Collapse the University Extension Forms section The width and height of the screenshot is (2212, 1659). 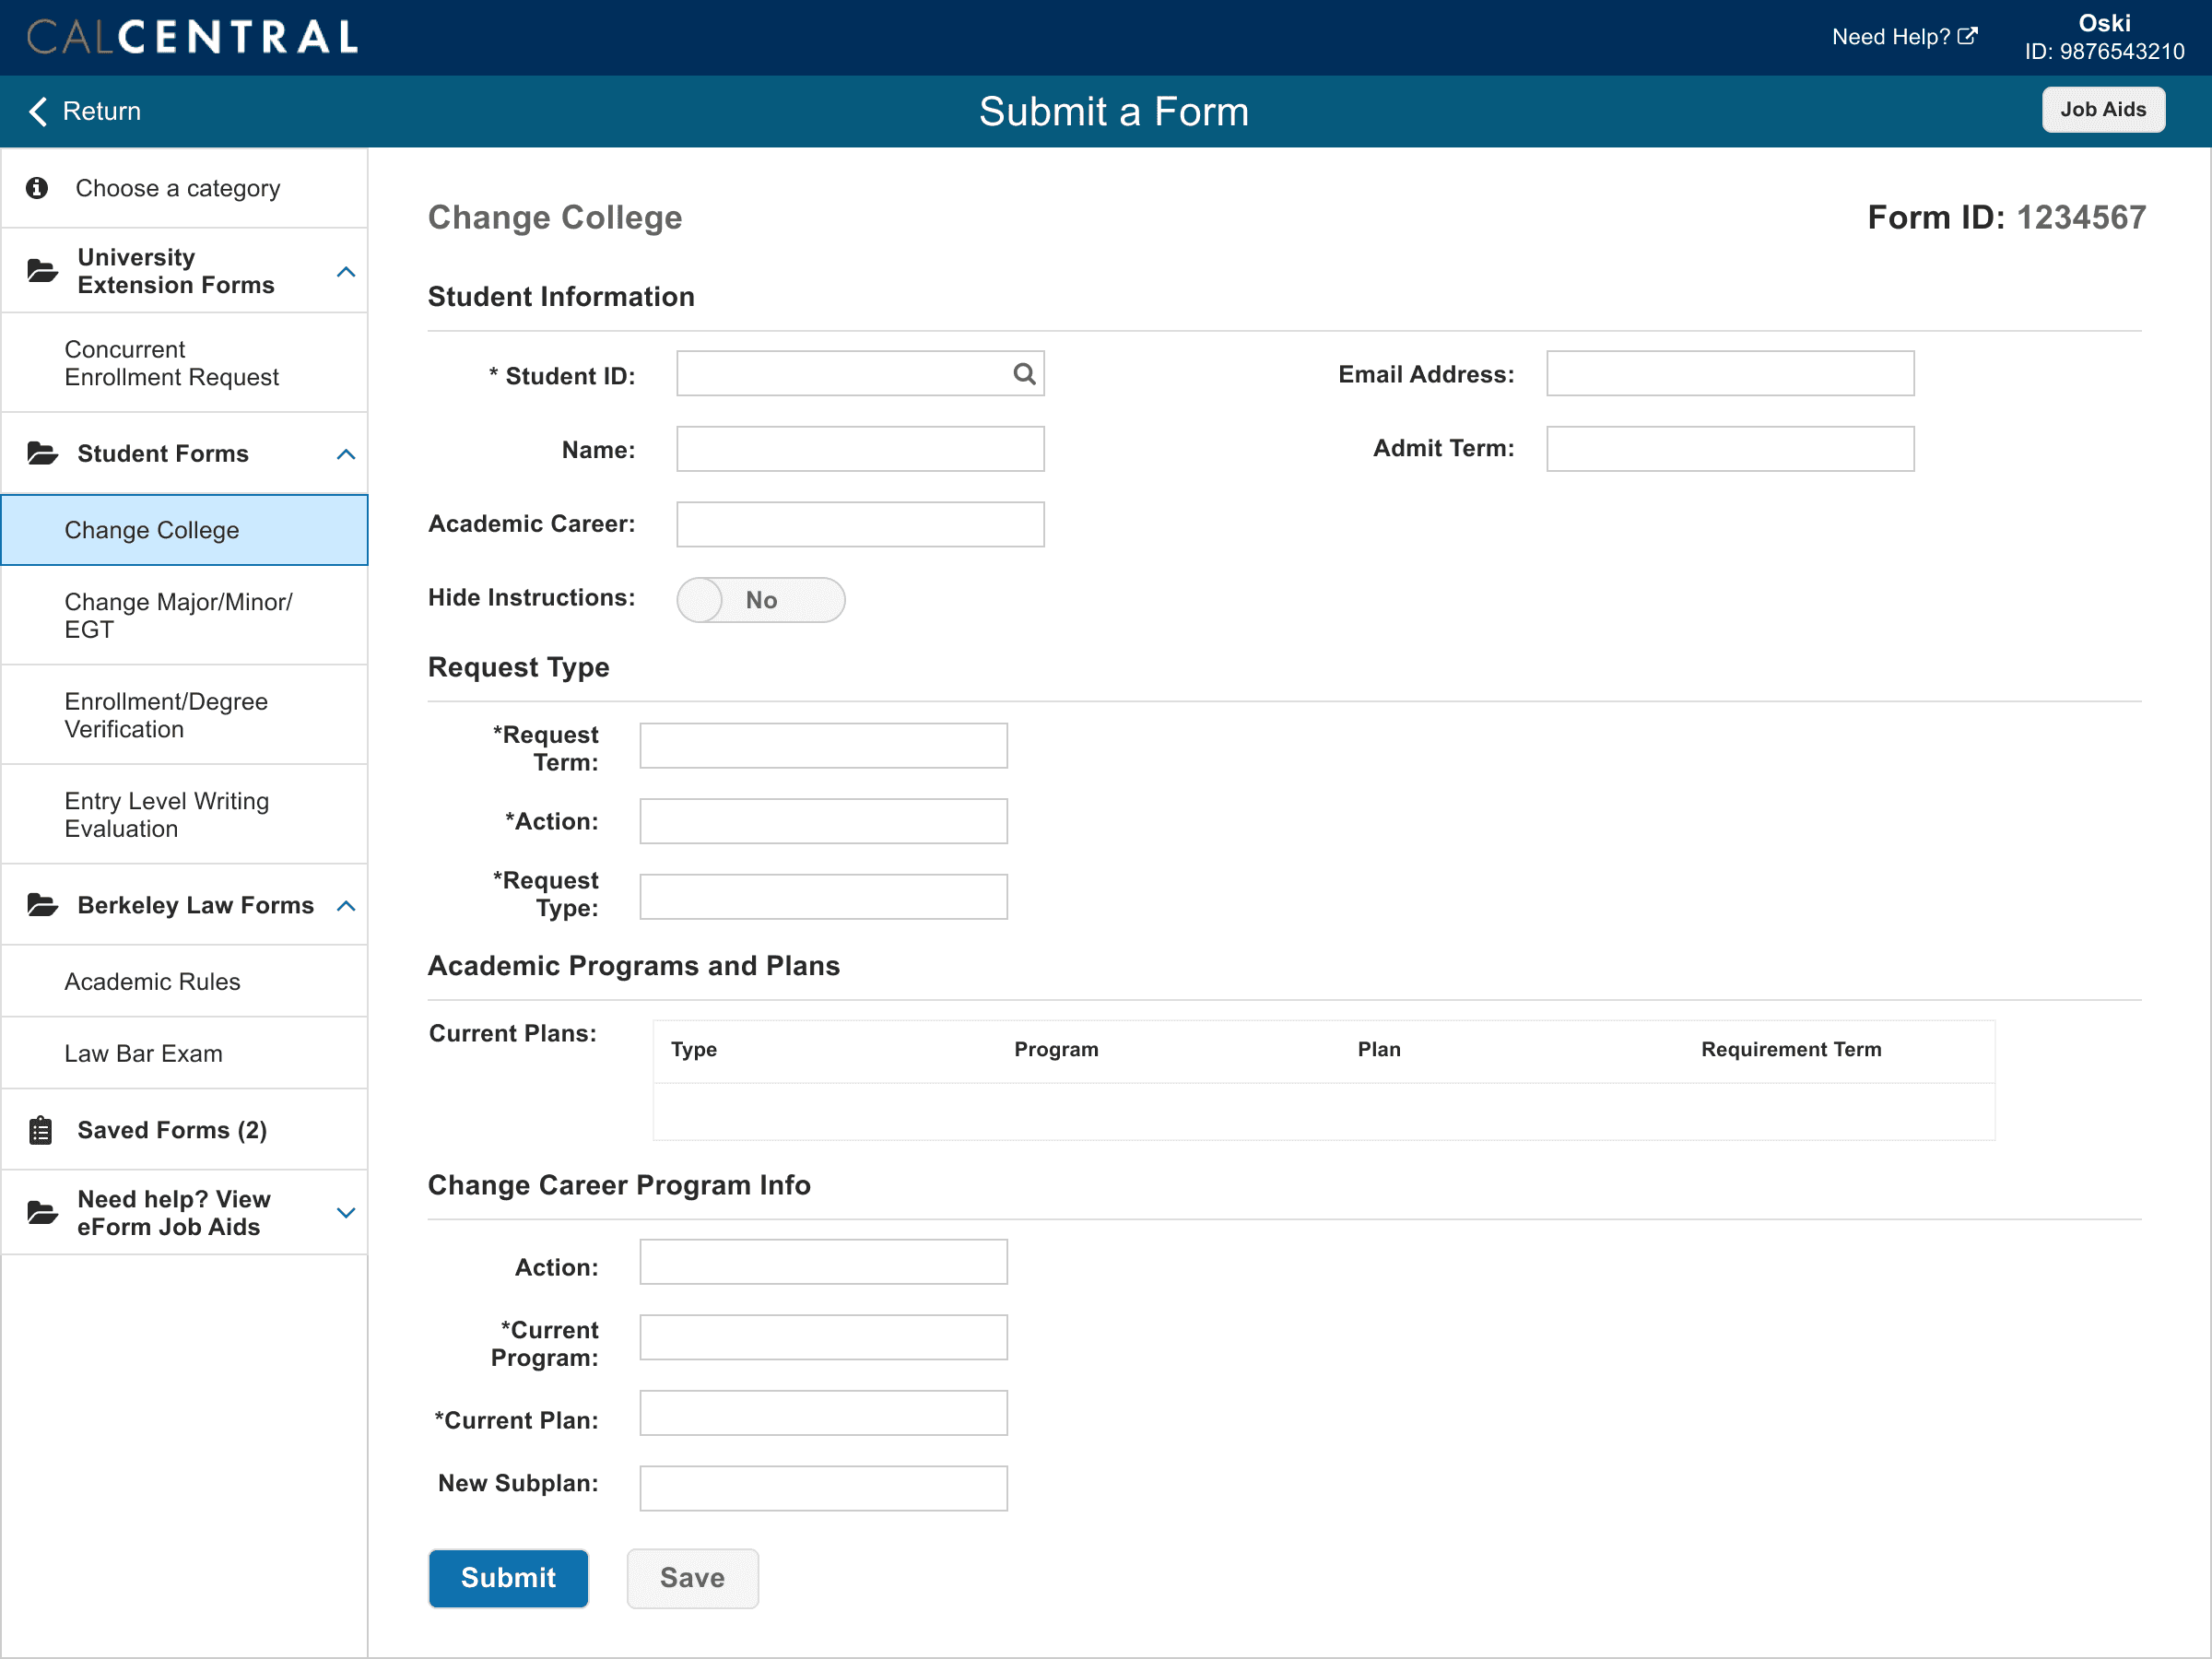click(x=346, y=272)
